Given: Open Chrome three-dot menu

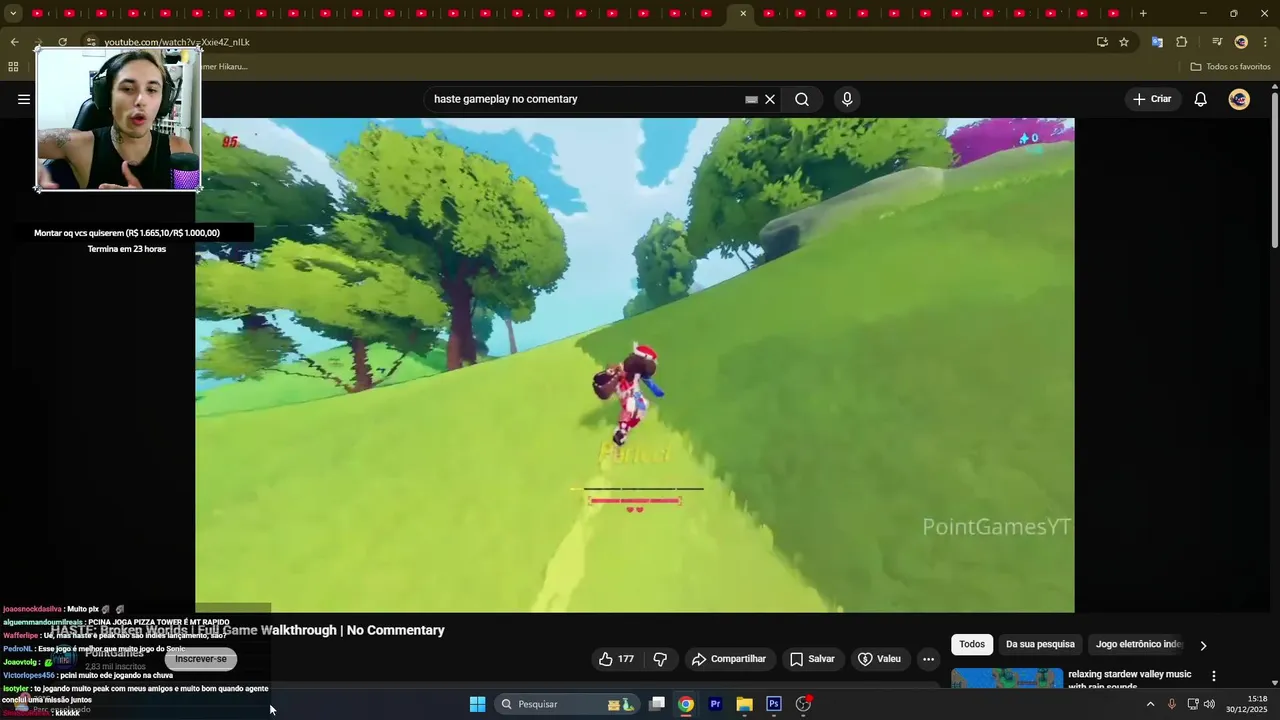Looking at the screenshot, I should [x=1266, y=42].
